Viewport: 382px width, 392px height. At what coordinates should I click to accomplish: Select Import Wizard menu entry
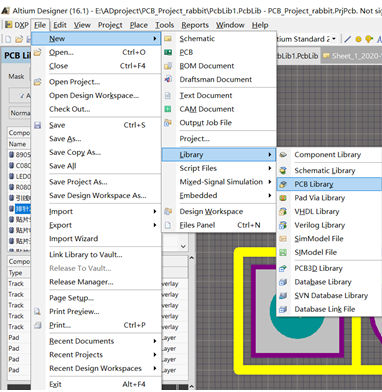click(x=74, y=239)
